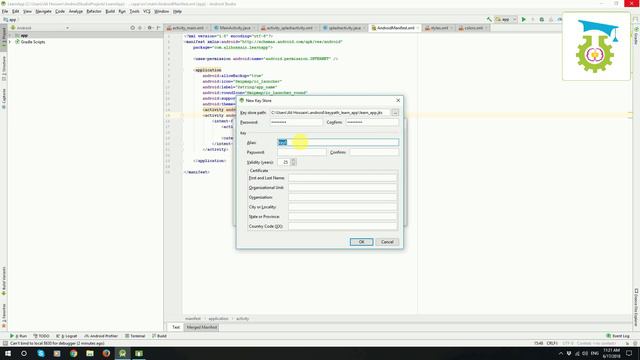Open the Build tool window
The image size is (640, 360).
[x=159, y=336]
